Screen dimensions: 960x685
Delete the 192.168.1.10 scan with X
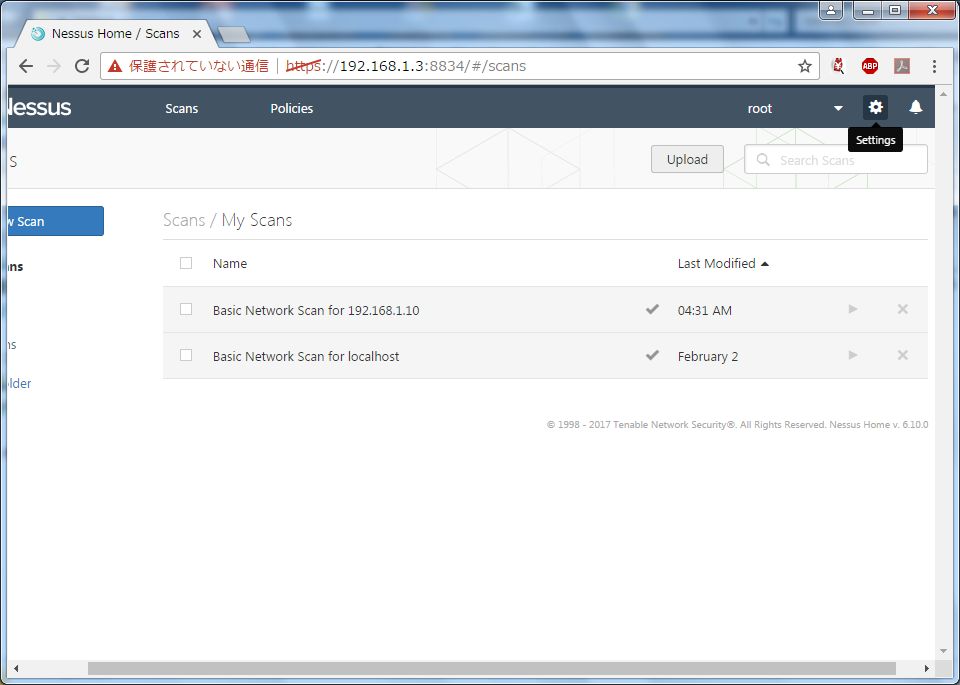coord(902,309)
